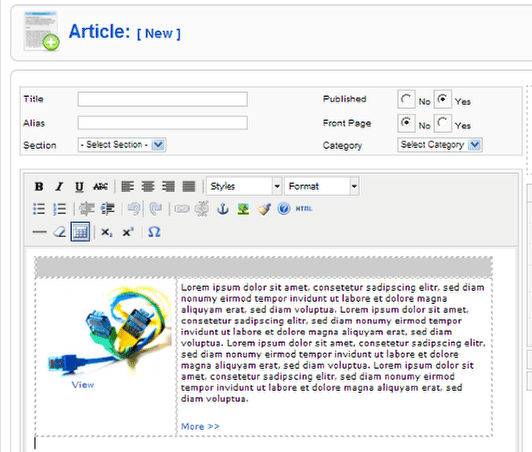Image resolution: width=532 pixels, height=452 pixels.
Task: Apply italic formatting
Action: [x=59, y=186]
